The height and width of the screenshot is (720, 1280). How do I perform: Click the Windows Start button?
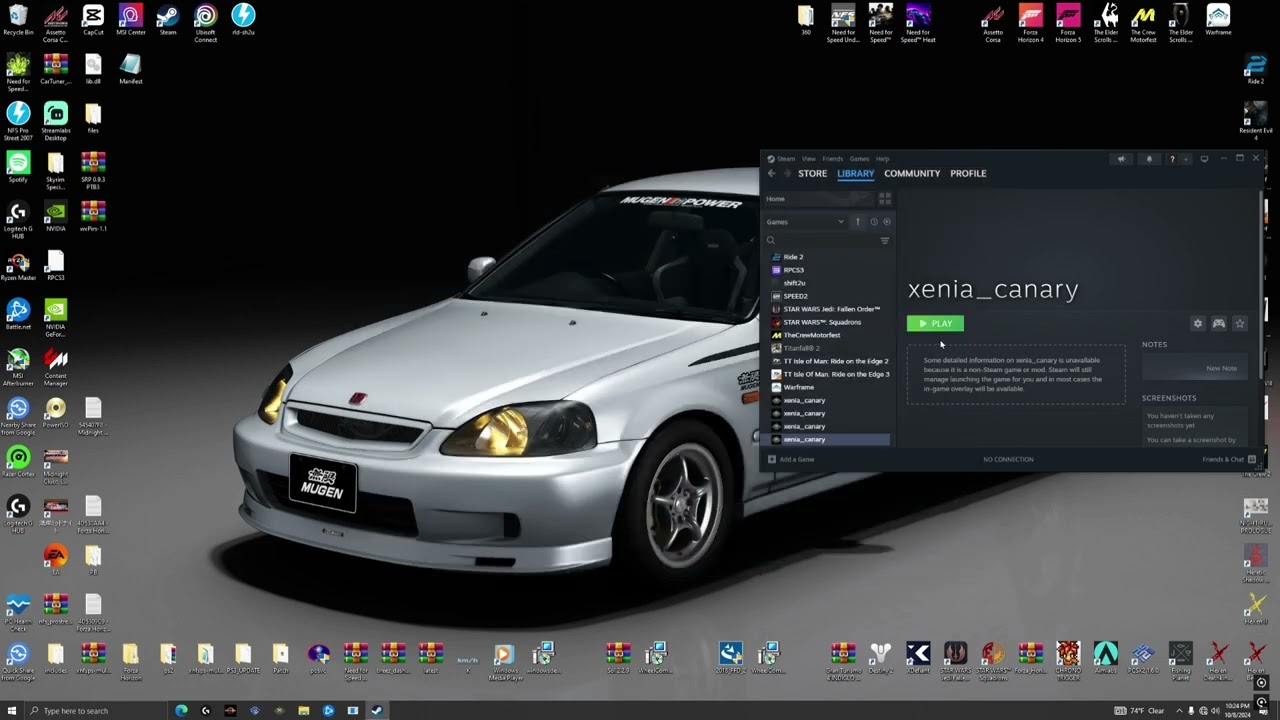pyautogui.click(x=12, y=711)
